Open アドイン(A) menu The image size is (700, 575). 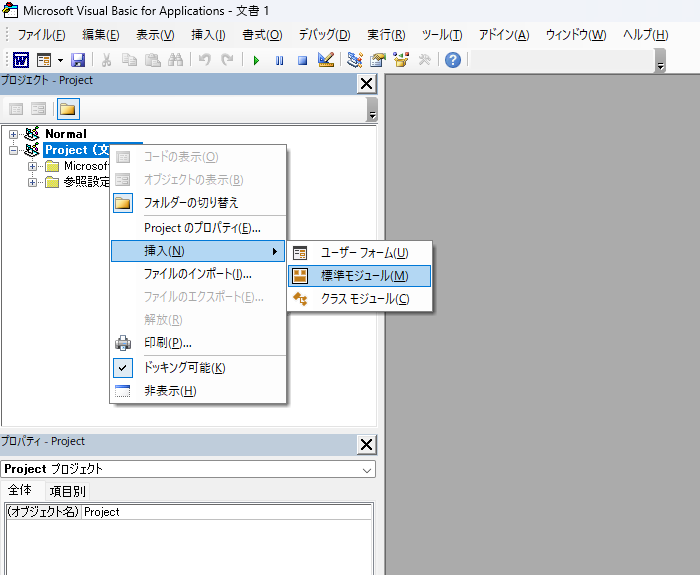pos(504,35)
